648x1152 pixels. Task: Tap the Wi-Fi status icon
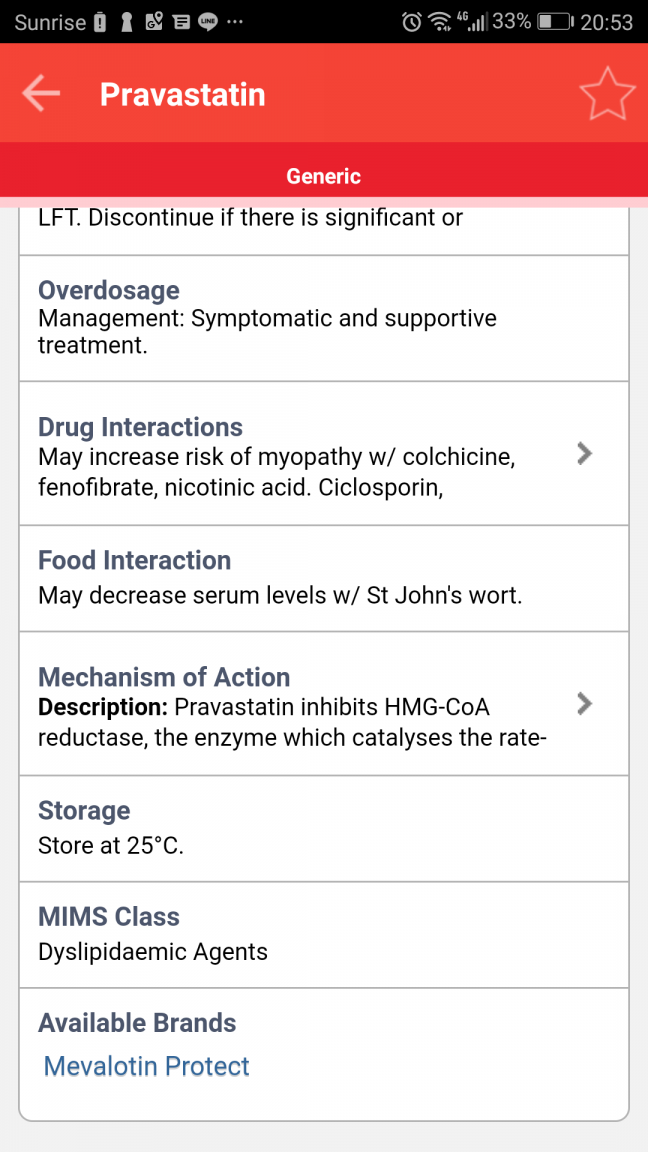pos(441,22)
